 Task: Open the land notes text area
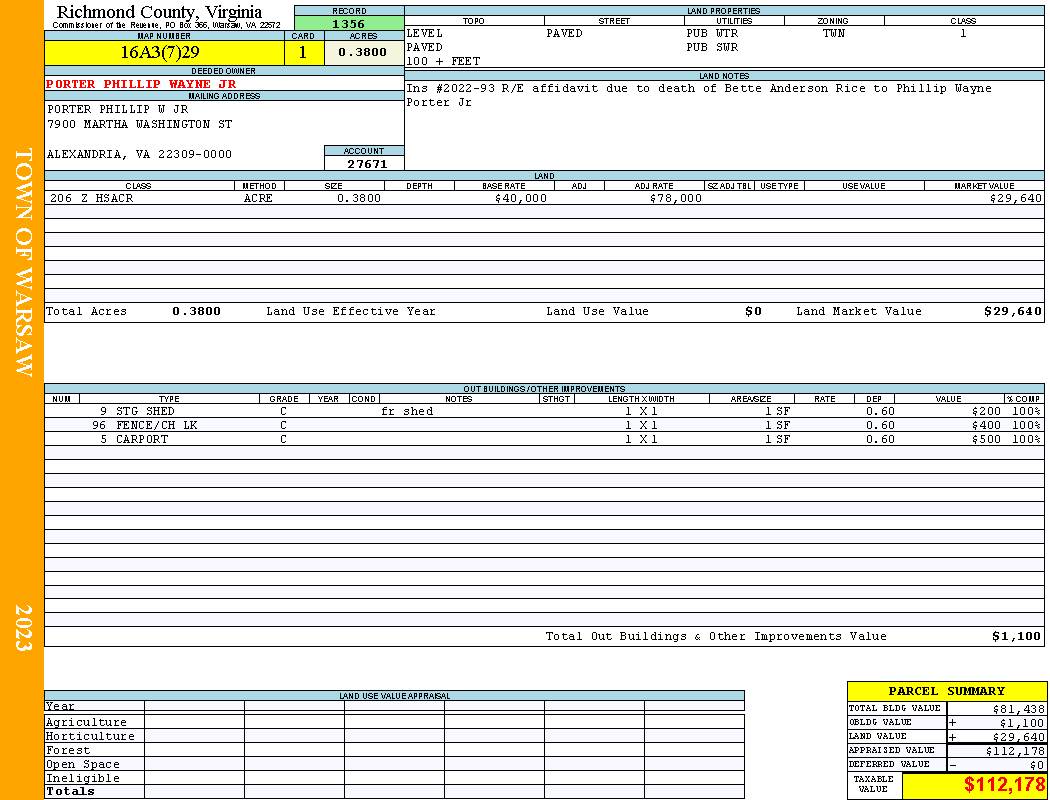tap(724, 125)
